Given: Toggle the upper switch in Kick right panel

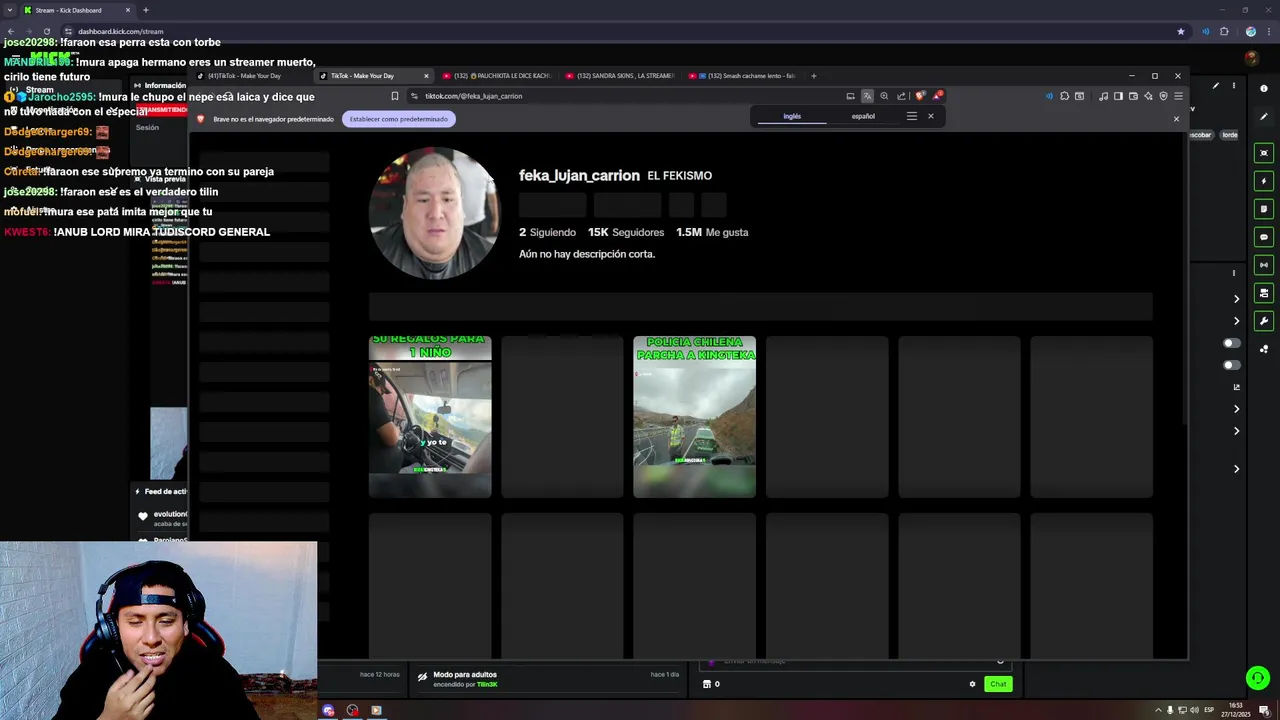Looking at the screenshot, I should (1231, 343).
